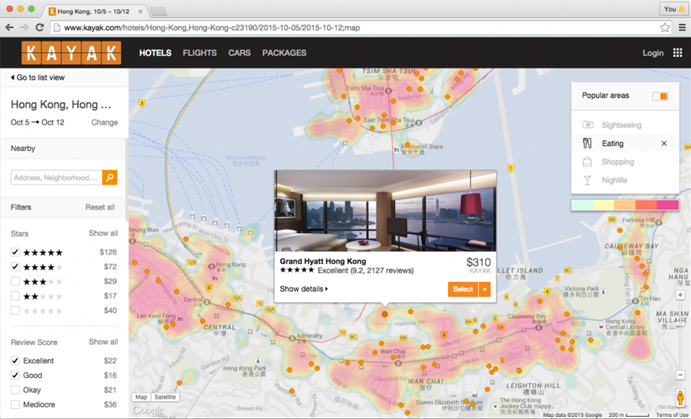The height and width of the screenshot is (419, 691).
Task: Click the yellow heatmap legend swatch
Action: [x=604, y=205]
